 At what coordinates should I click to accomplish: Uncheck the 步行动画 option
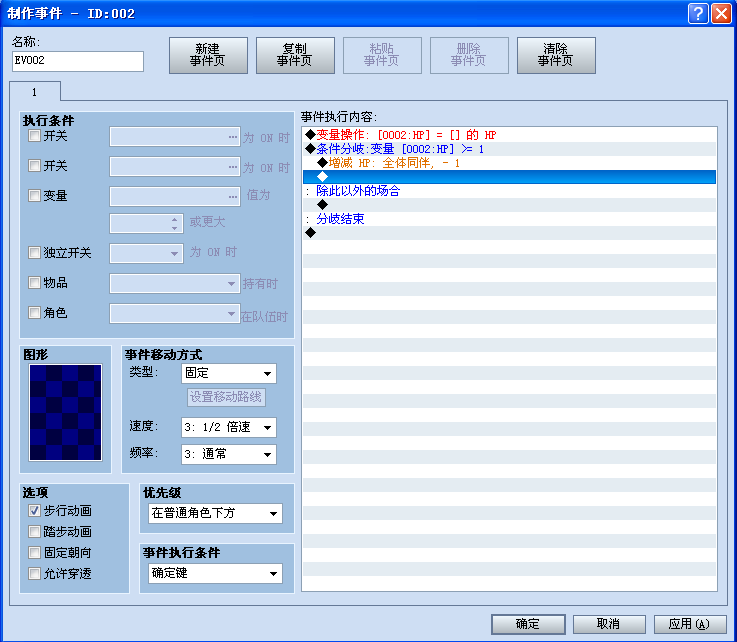coord(34,510)
